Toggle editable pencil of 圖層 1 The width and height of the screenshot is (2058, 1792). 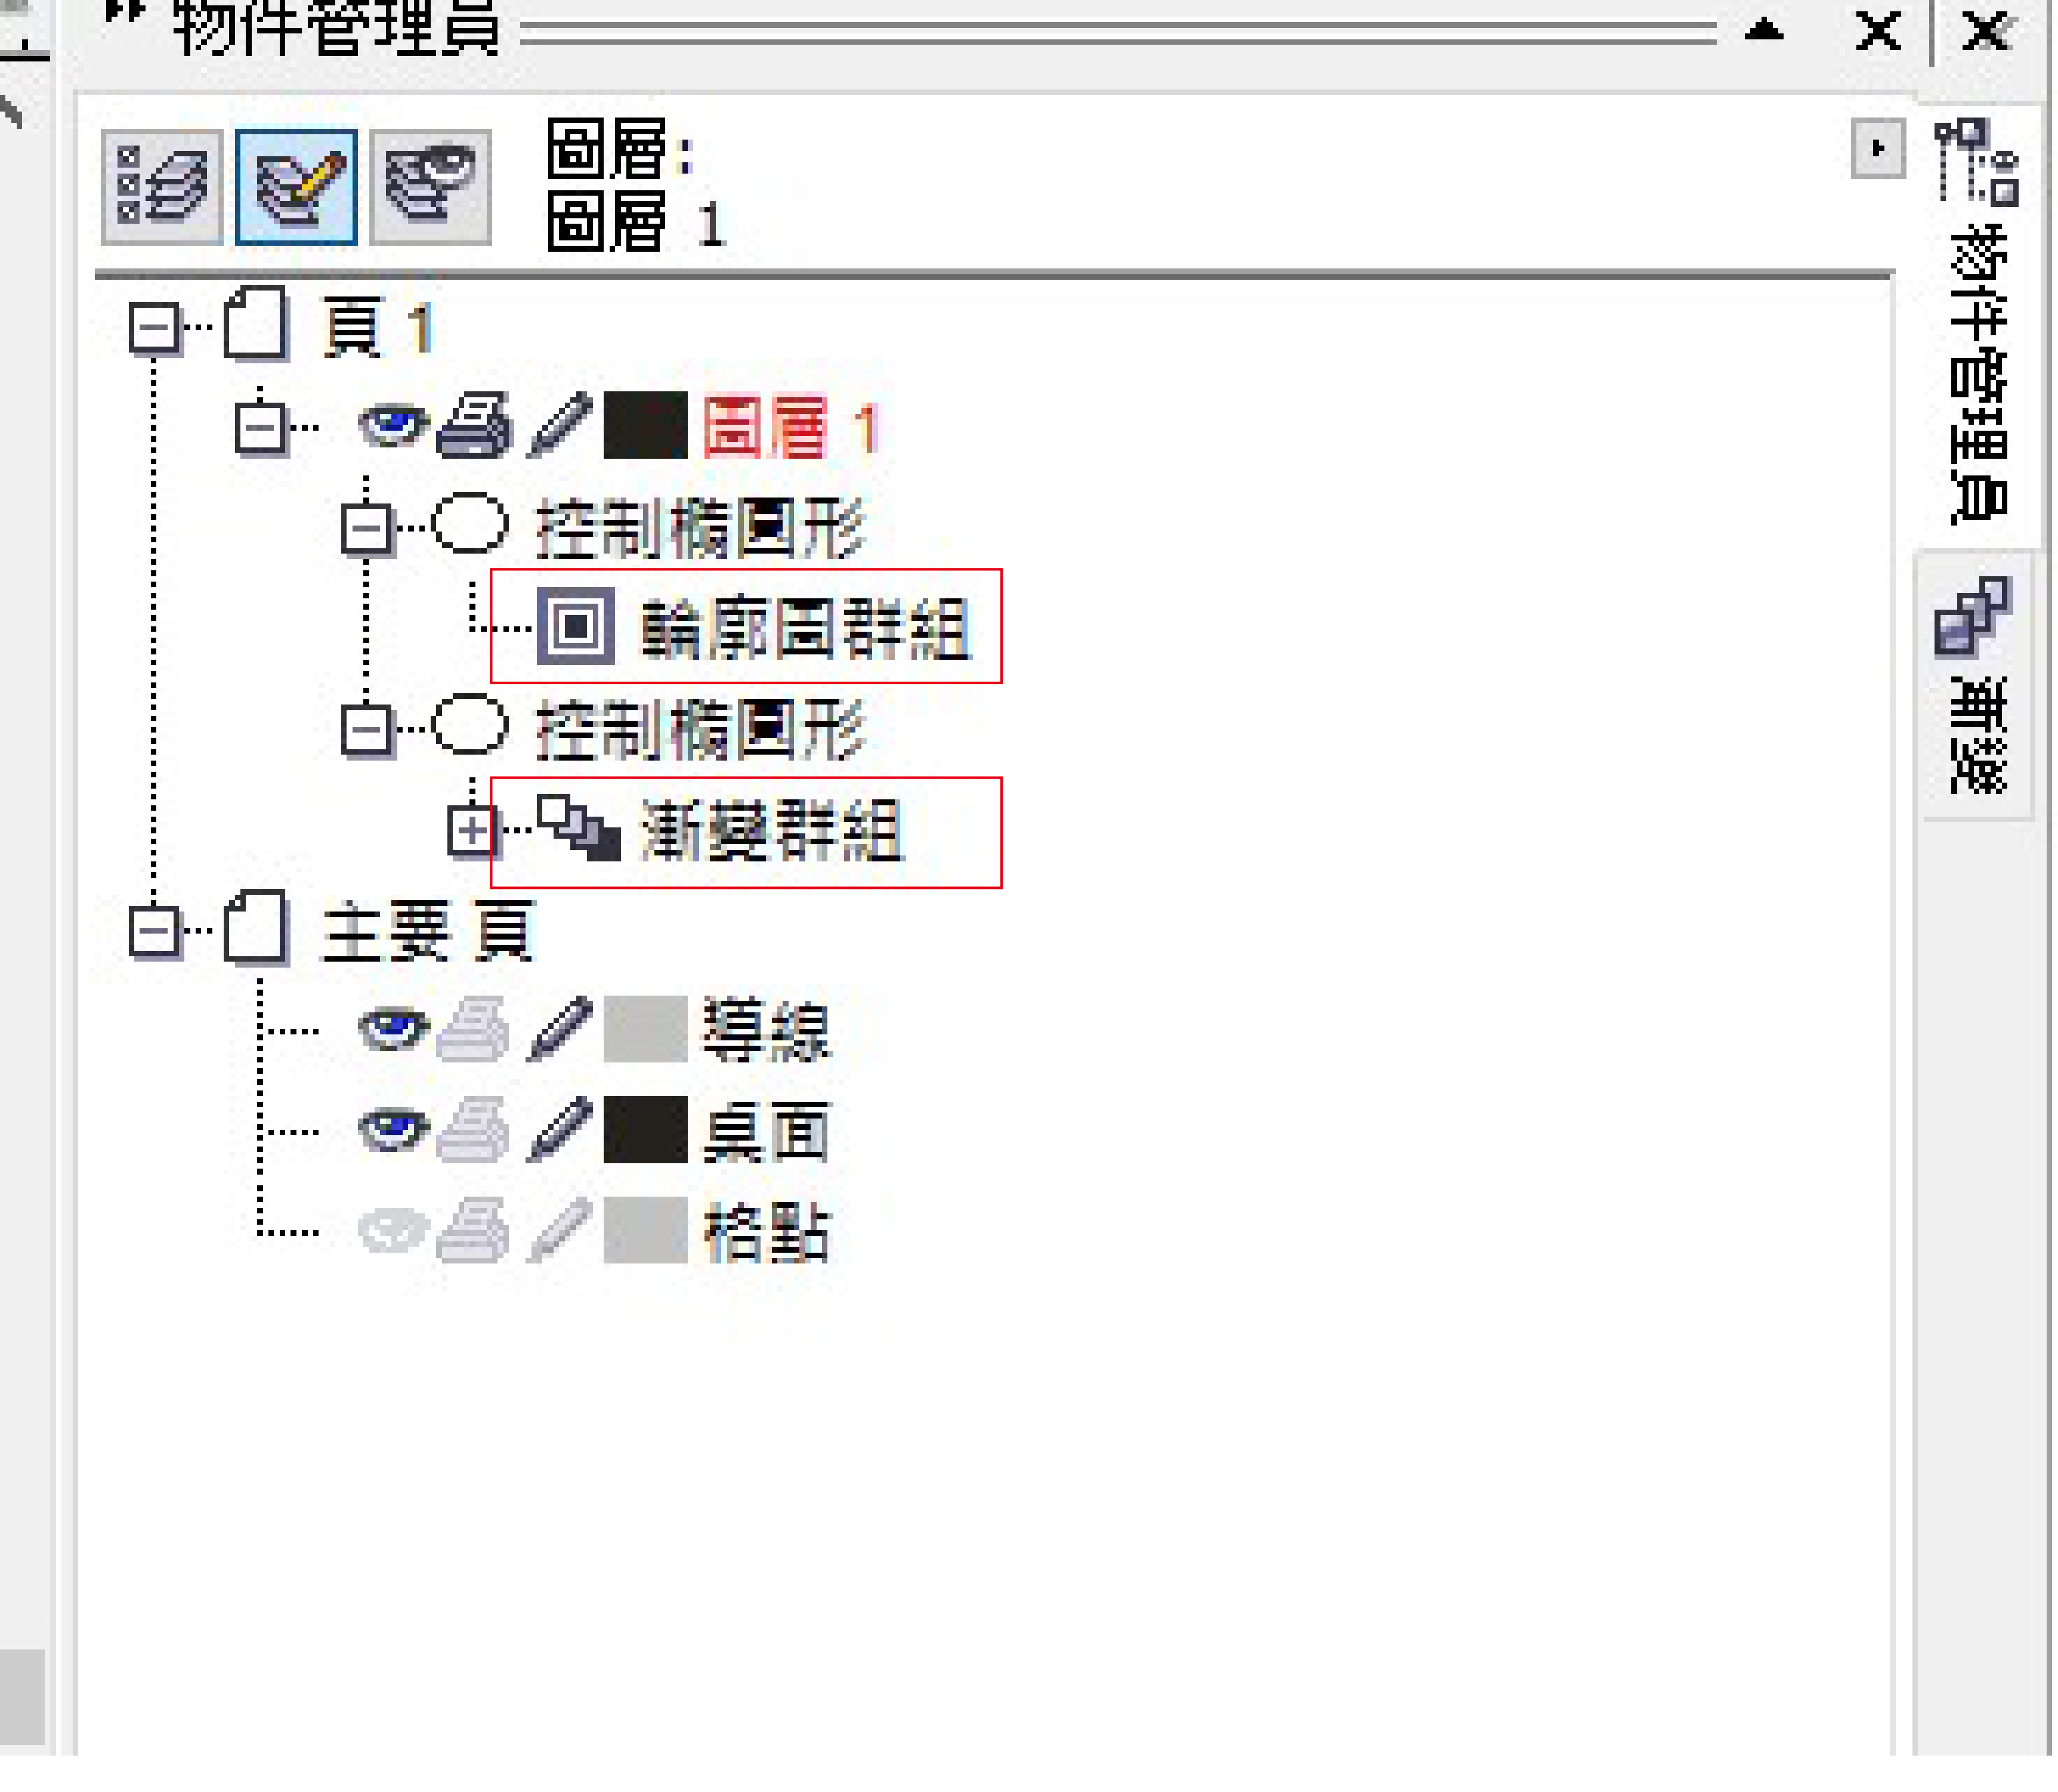pyautogui.click(x=560, y=427)
